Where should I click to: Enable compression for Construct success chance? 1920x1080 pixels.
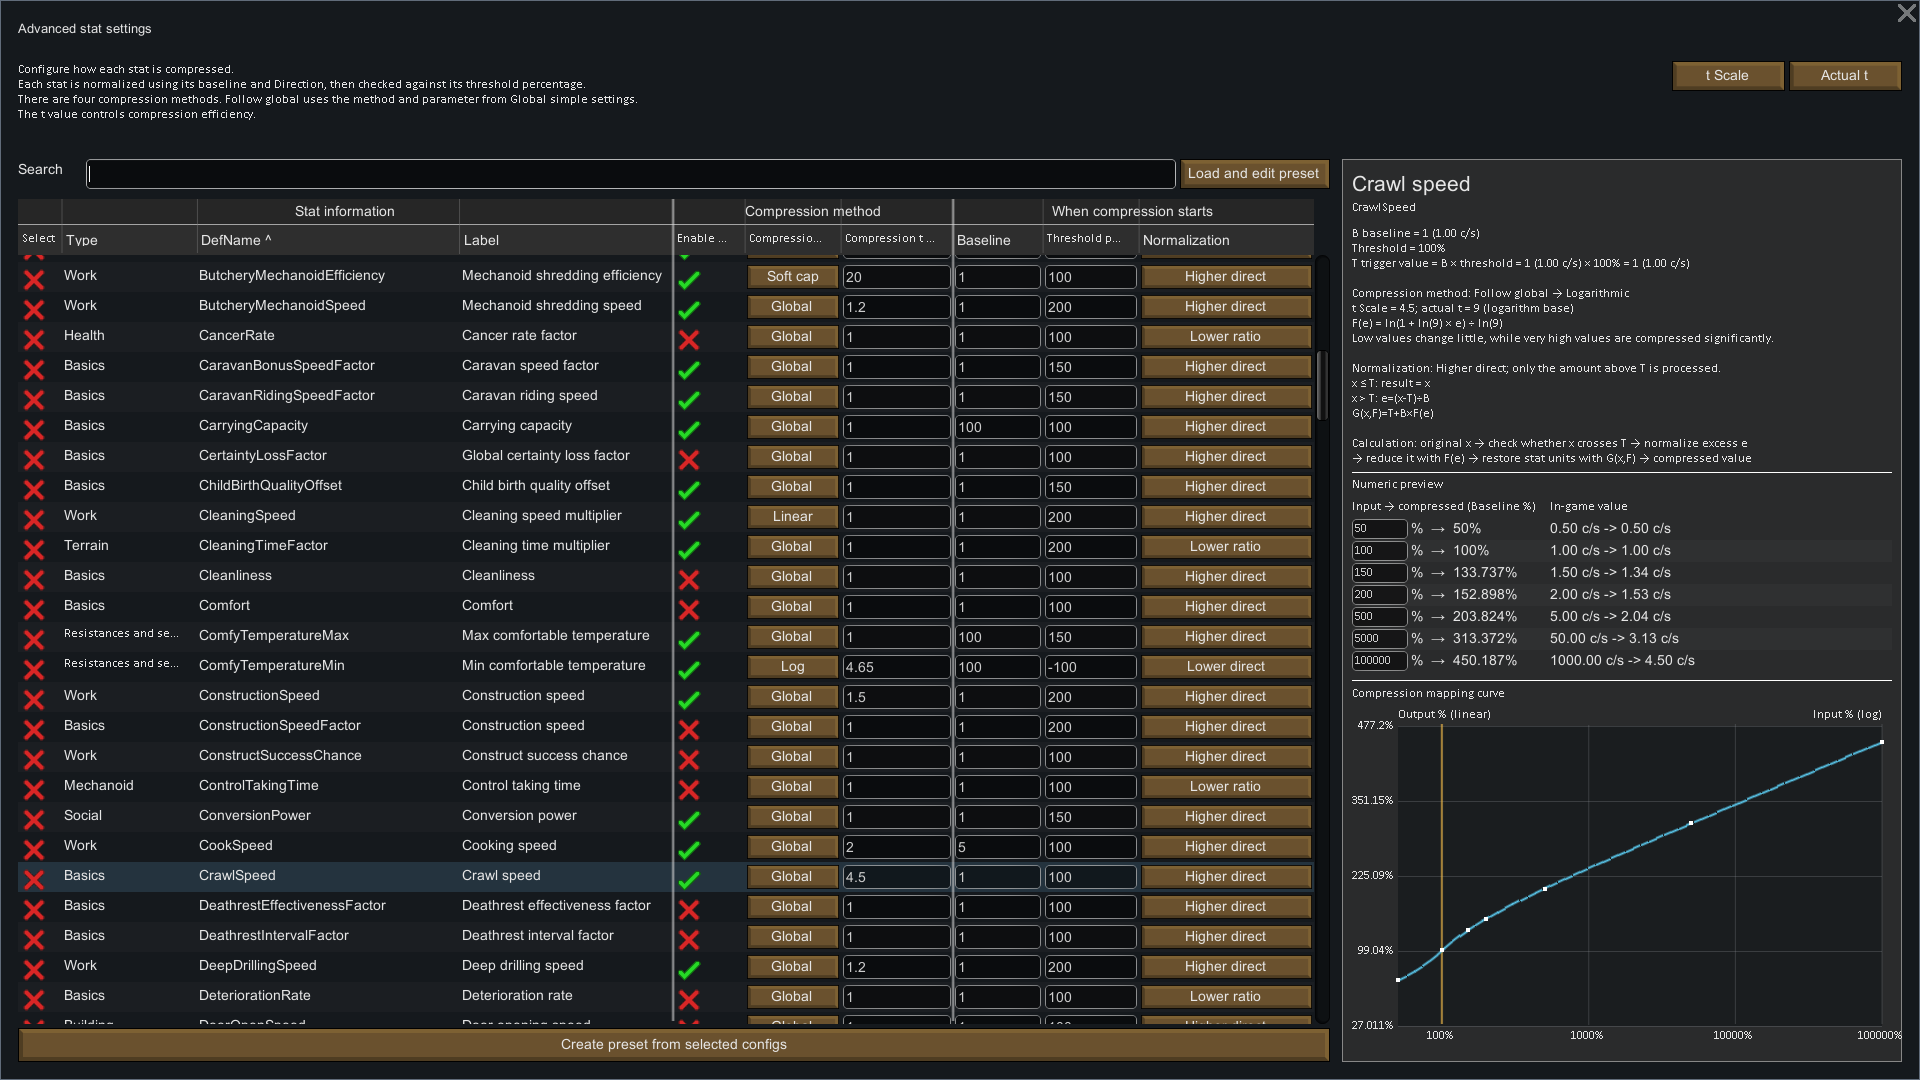[689, 760]
